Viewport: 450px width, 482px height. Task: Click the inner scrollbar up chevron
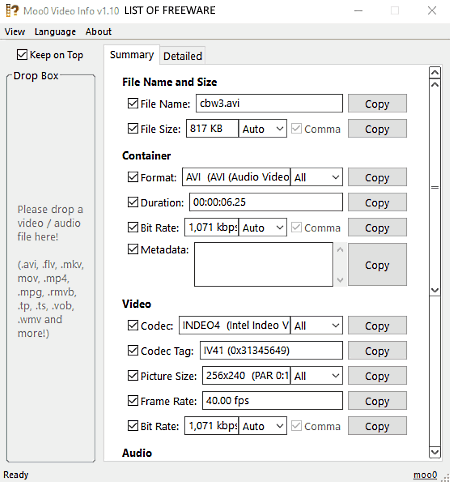pos(435,85)
